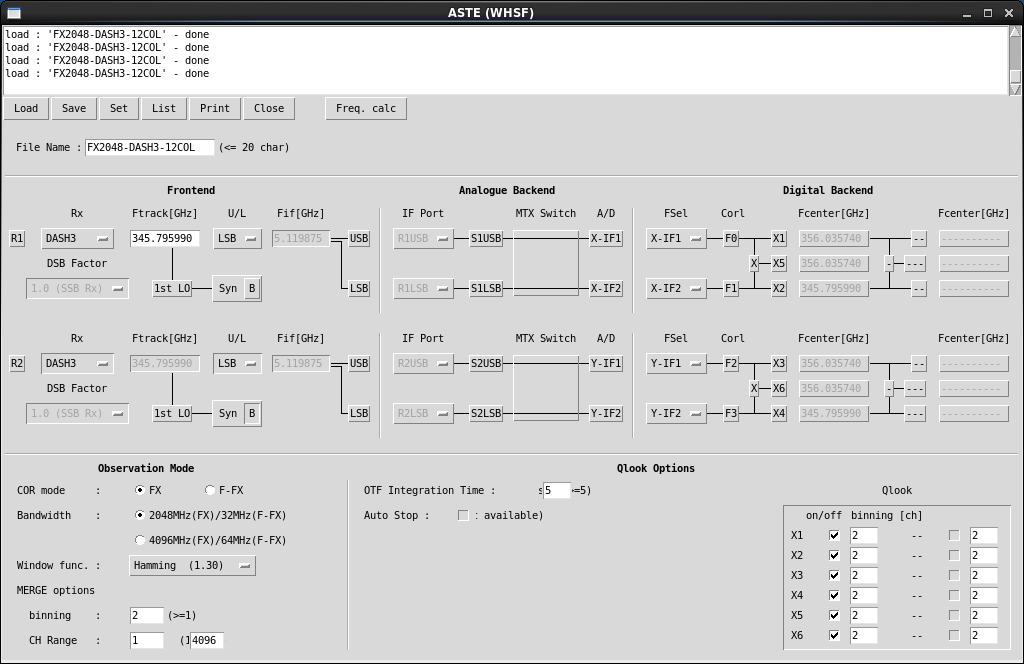Toggle Qlook on/off checkbox for X2
1024x664 pixels.
tap(834, 556)
